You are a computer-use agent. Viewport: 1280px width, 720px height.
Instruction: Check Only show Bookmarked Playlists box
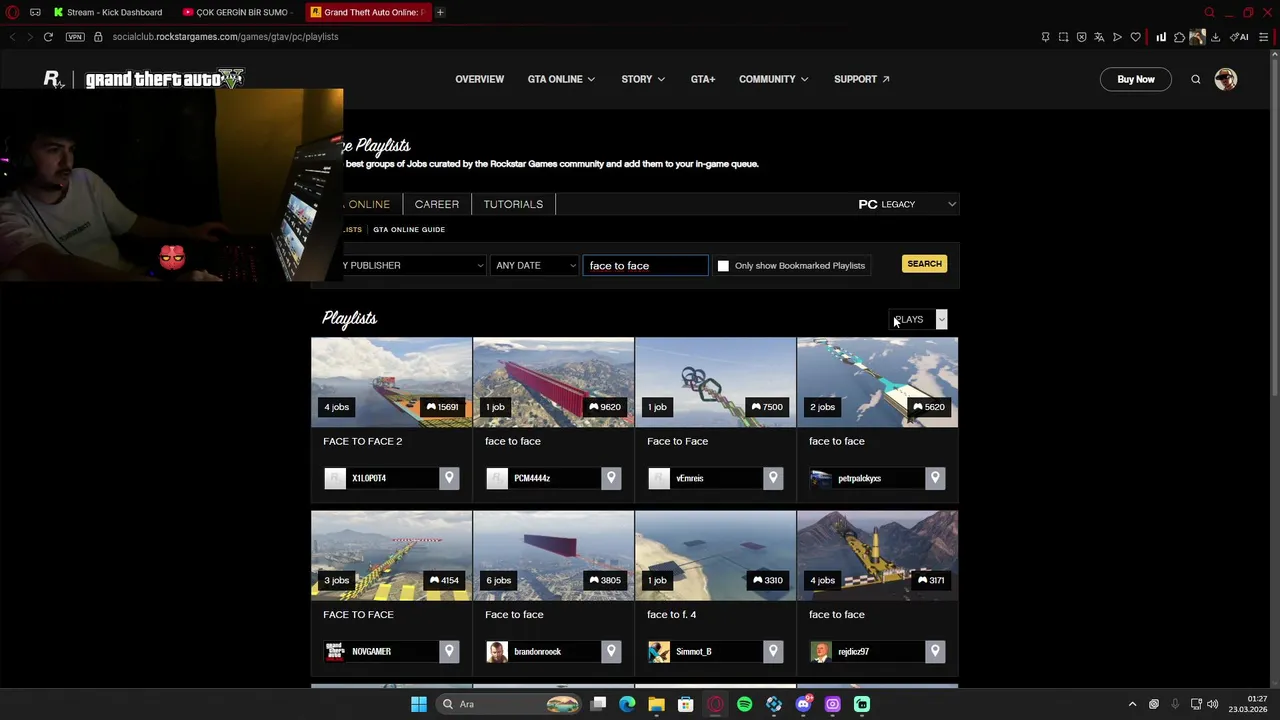tap(723, 265)
